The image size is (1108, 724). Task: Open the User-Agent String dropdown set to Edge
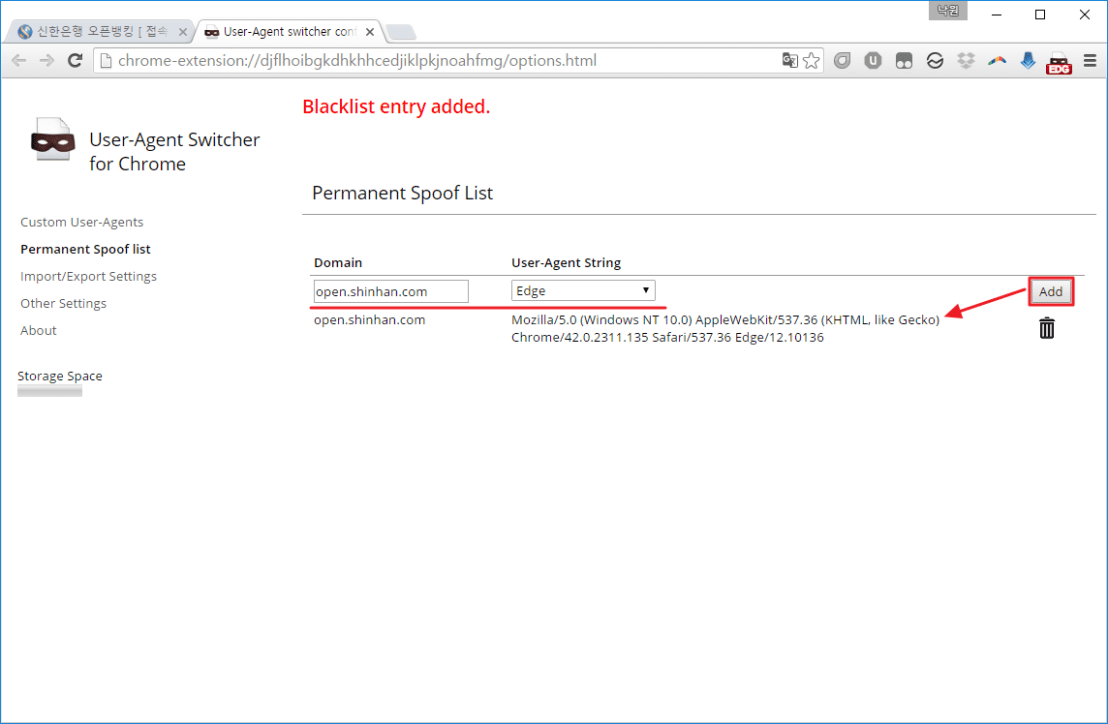click(x=583, y=291)
